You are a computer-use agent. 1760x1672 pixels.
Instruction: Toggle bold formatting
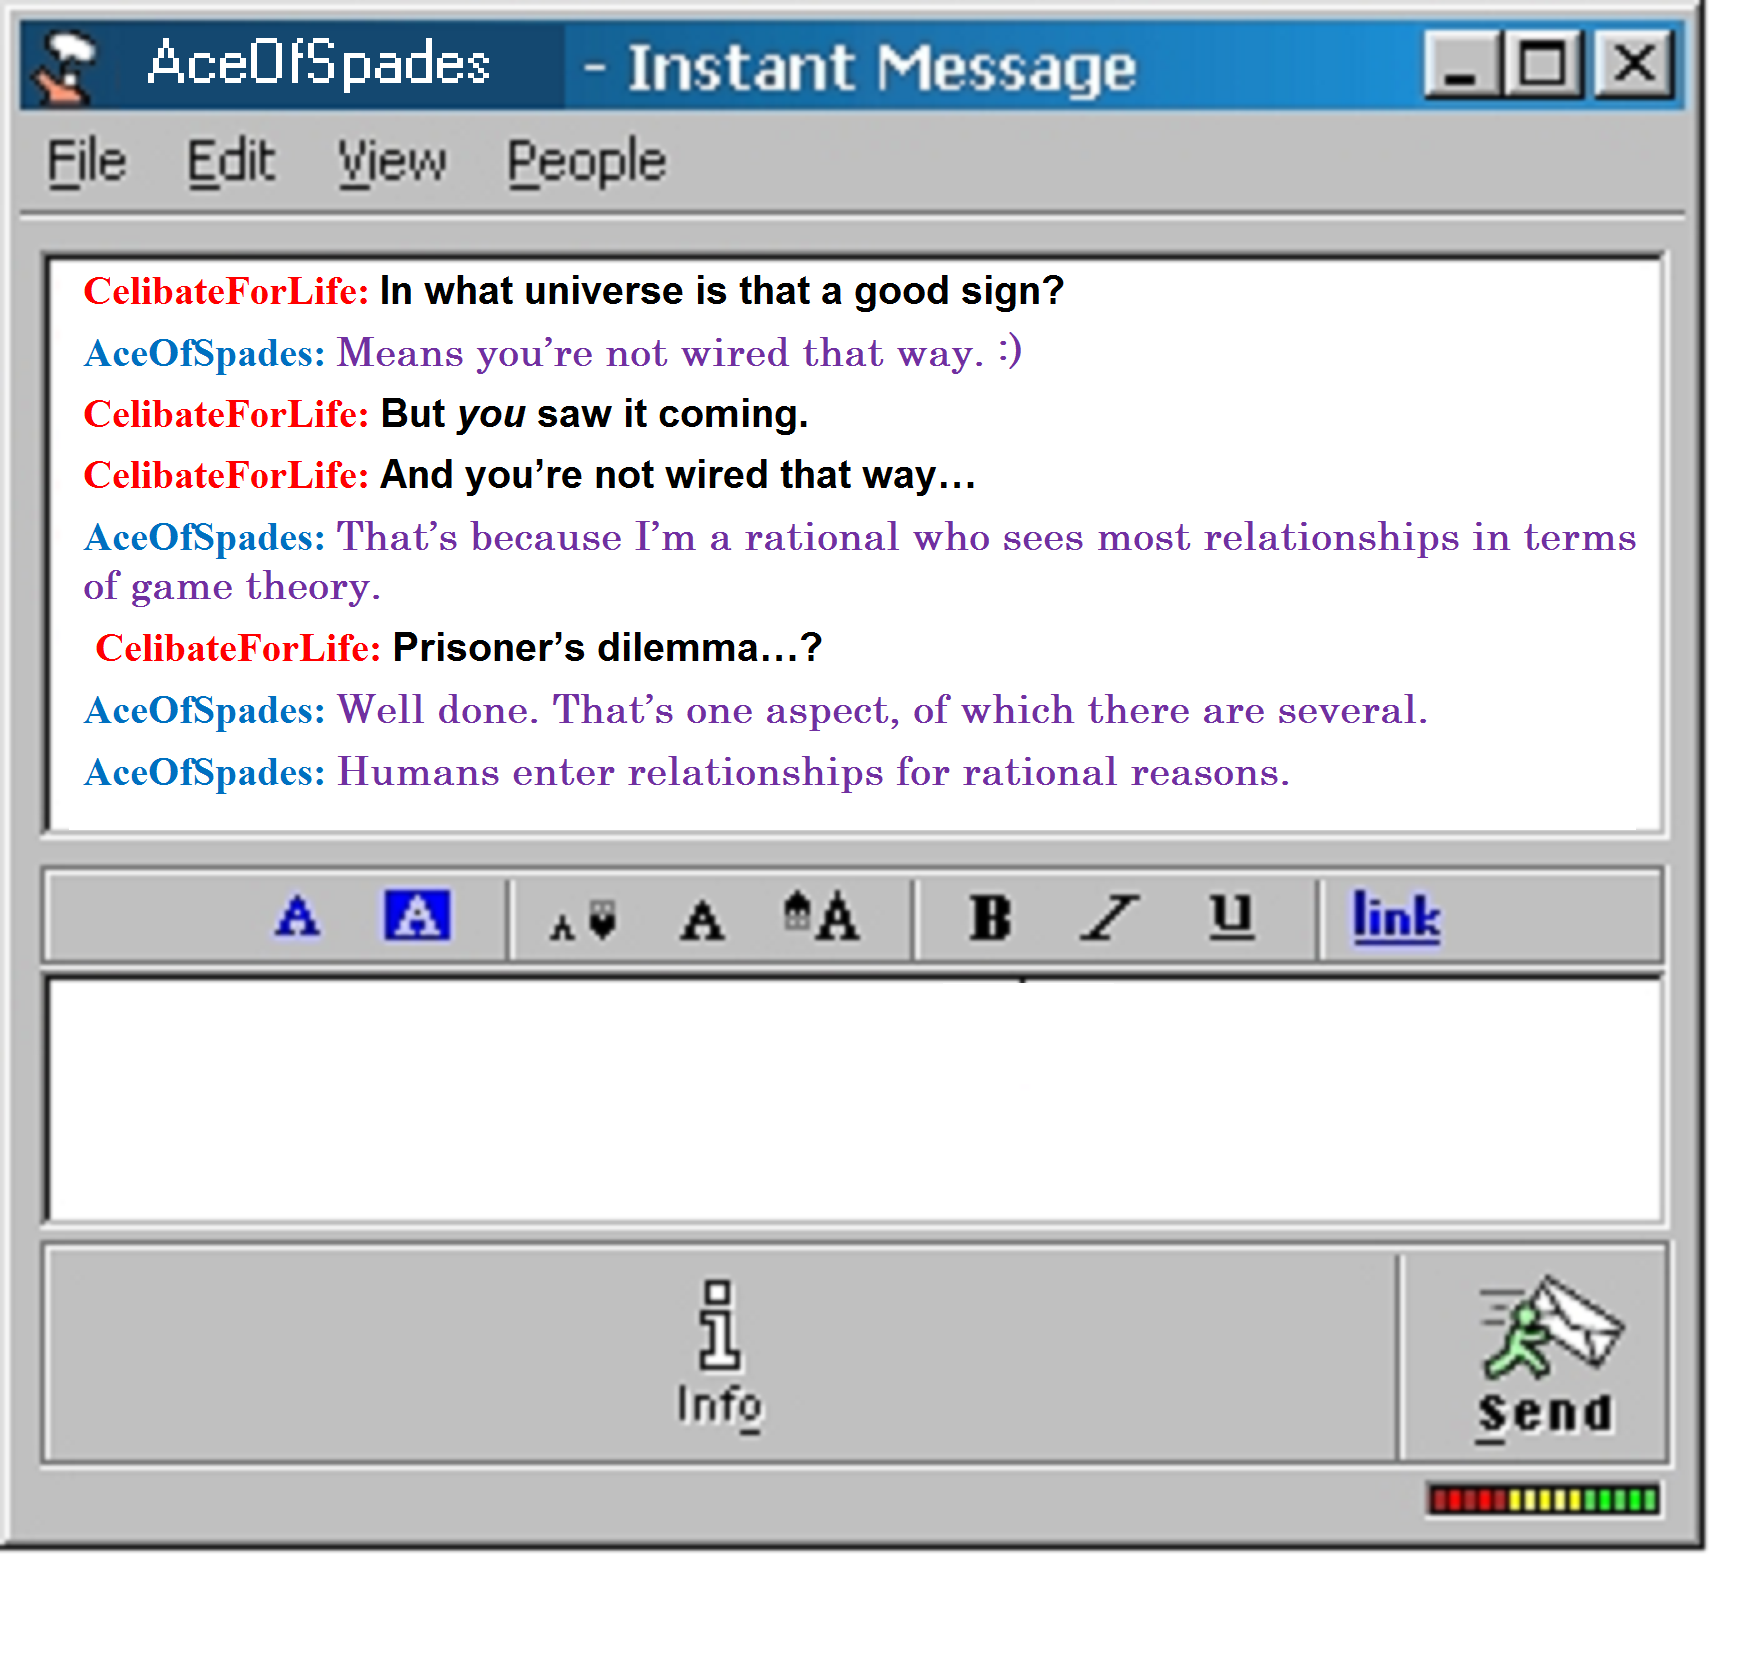point(990,917)
